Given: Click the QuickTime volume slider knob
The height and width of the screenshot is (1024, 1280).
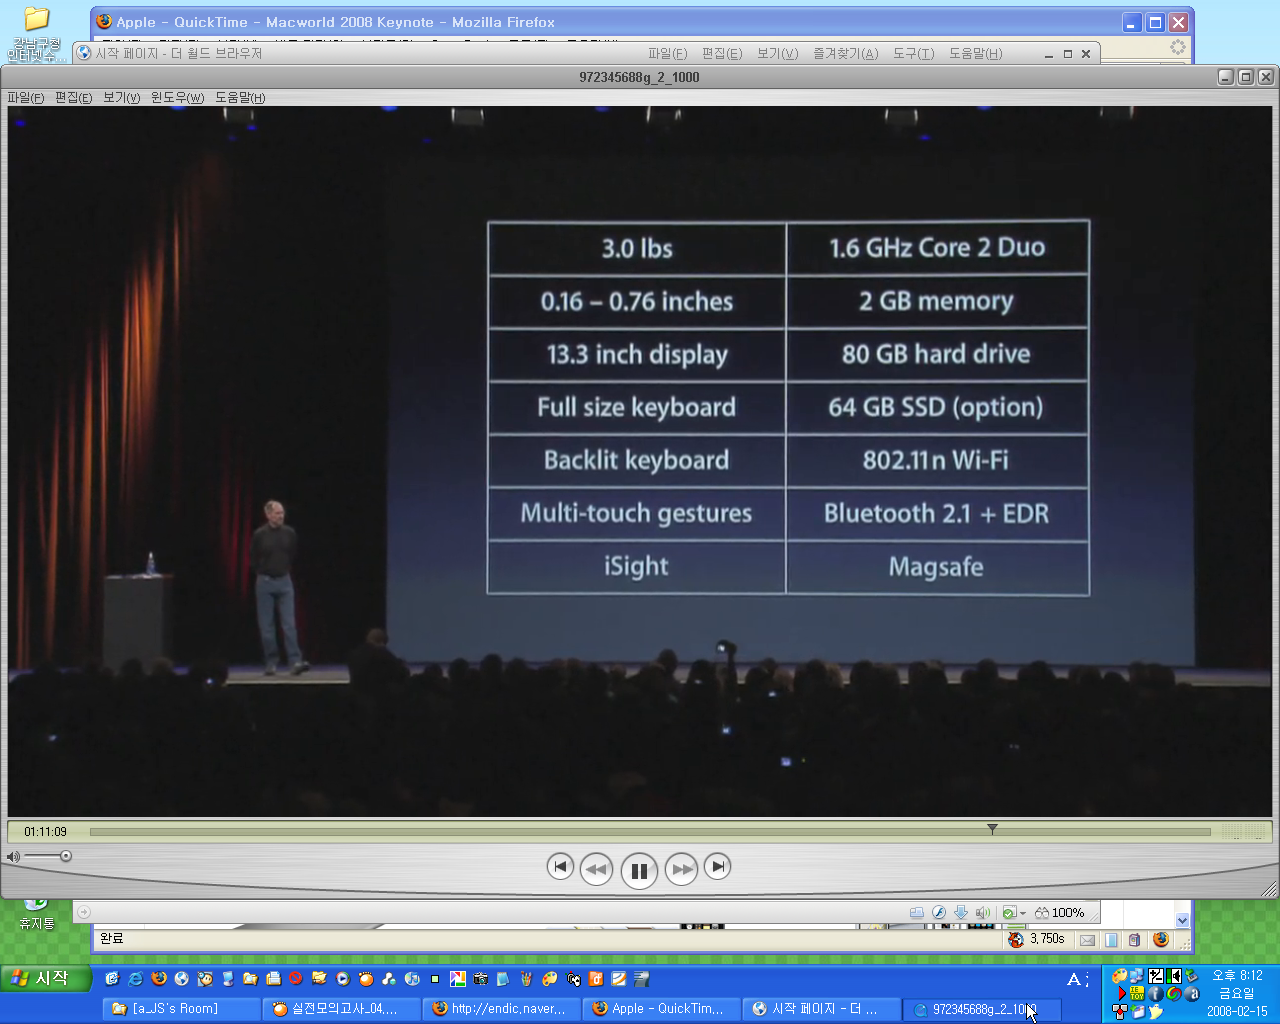Looking at the screenshot, I should pyautogui.click(x=66, y=856).
